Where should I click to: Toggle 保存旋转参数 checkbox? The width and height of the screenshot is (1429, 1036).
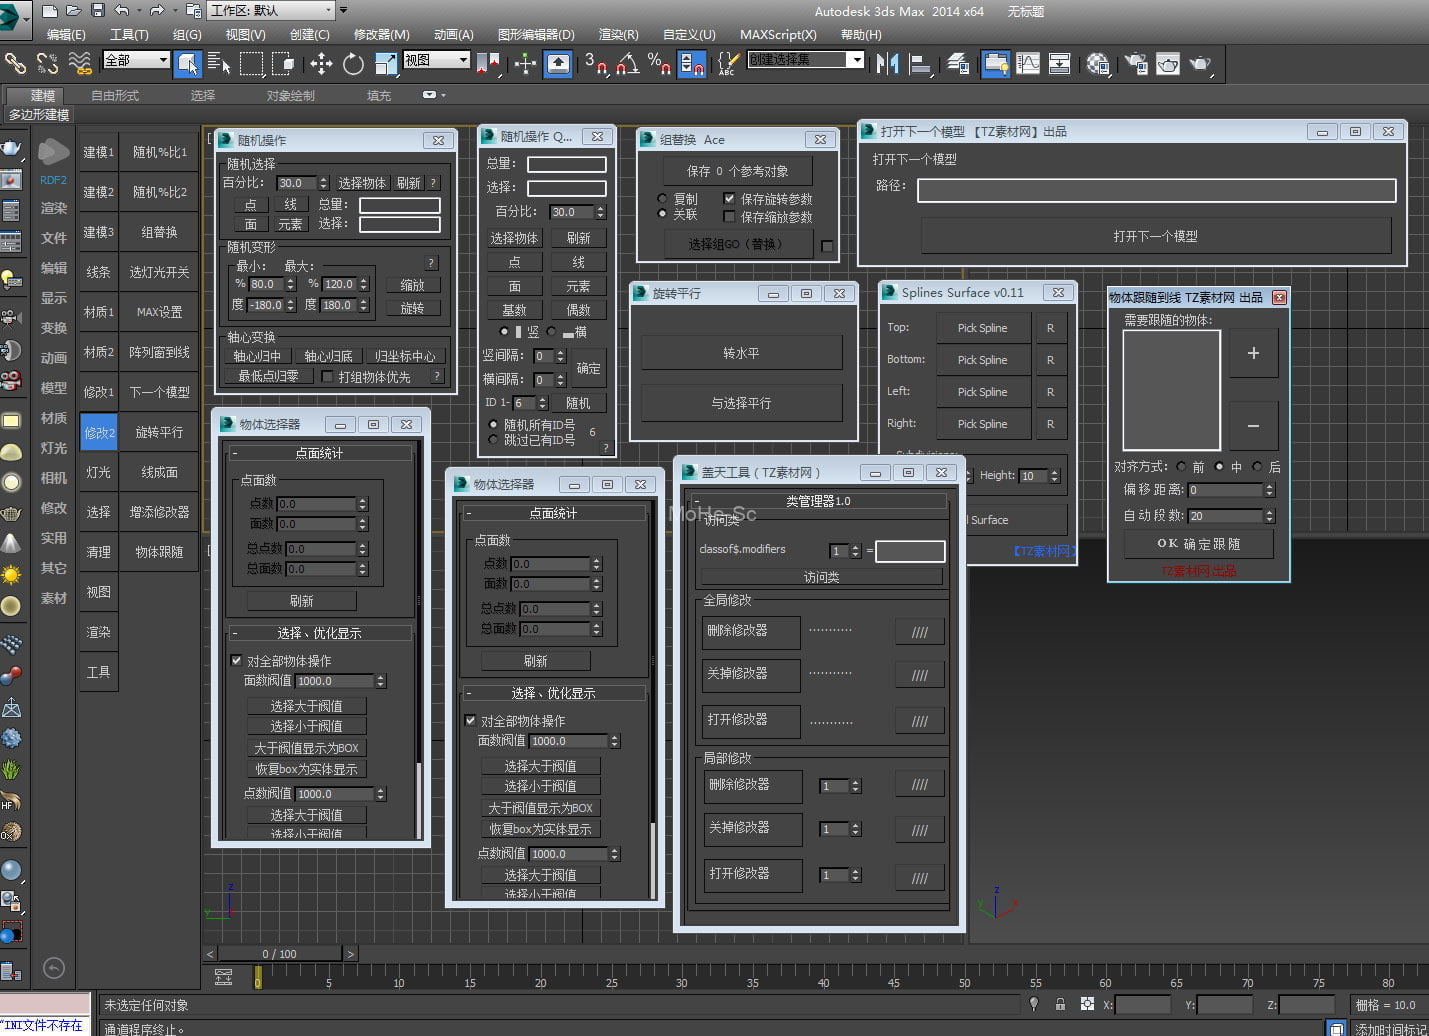729,199
